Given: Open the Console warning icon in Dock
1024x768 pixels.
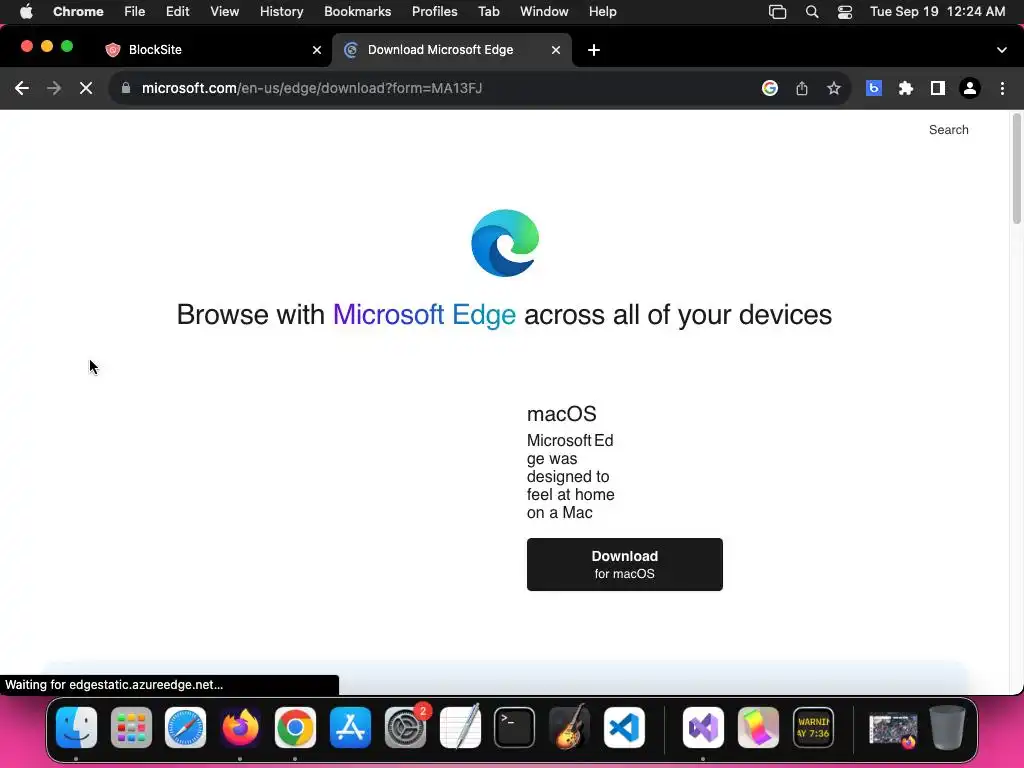Looking at the screenshot, I should point(813,728).
